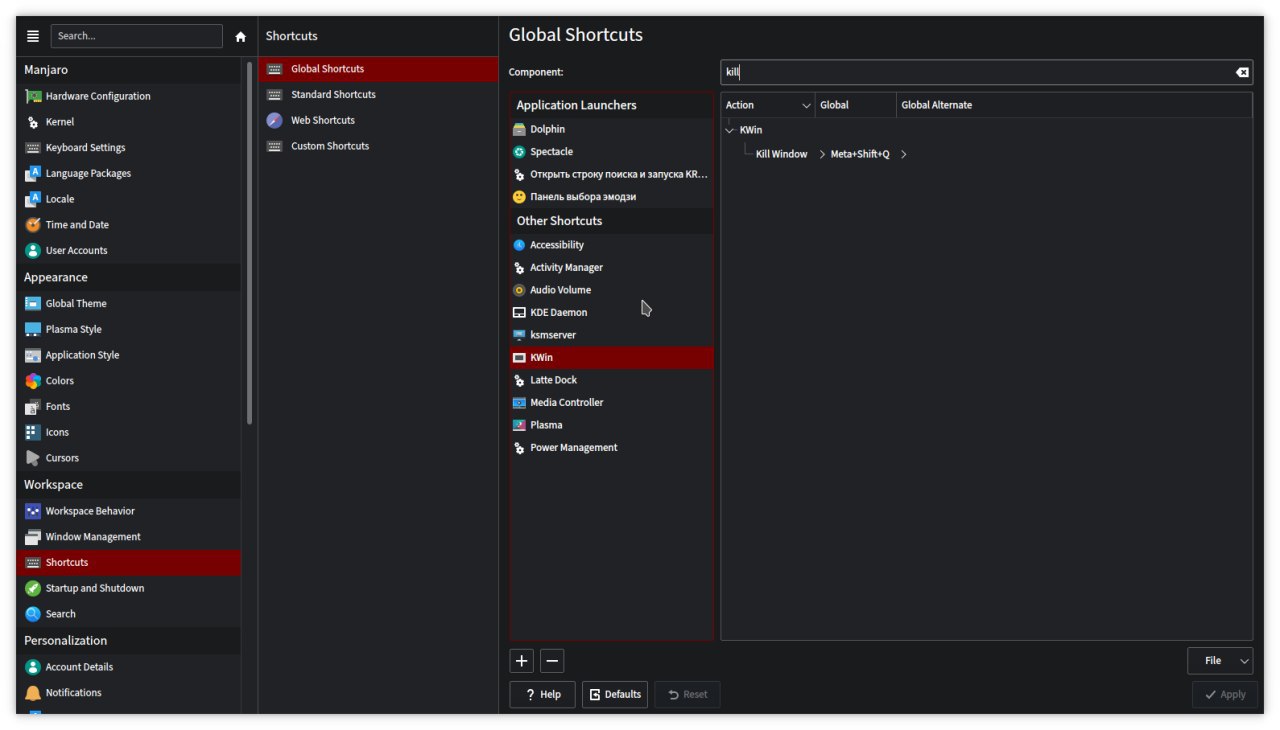Select KWin in component list
This screenshot has width=1280, height=730.
611,358
